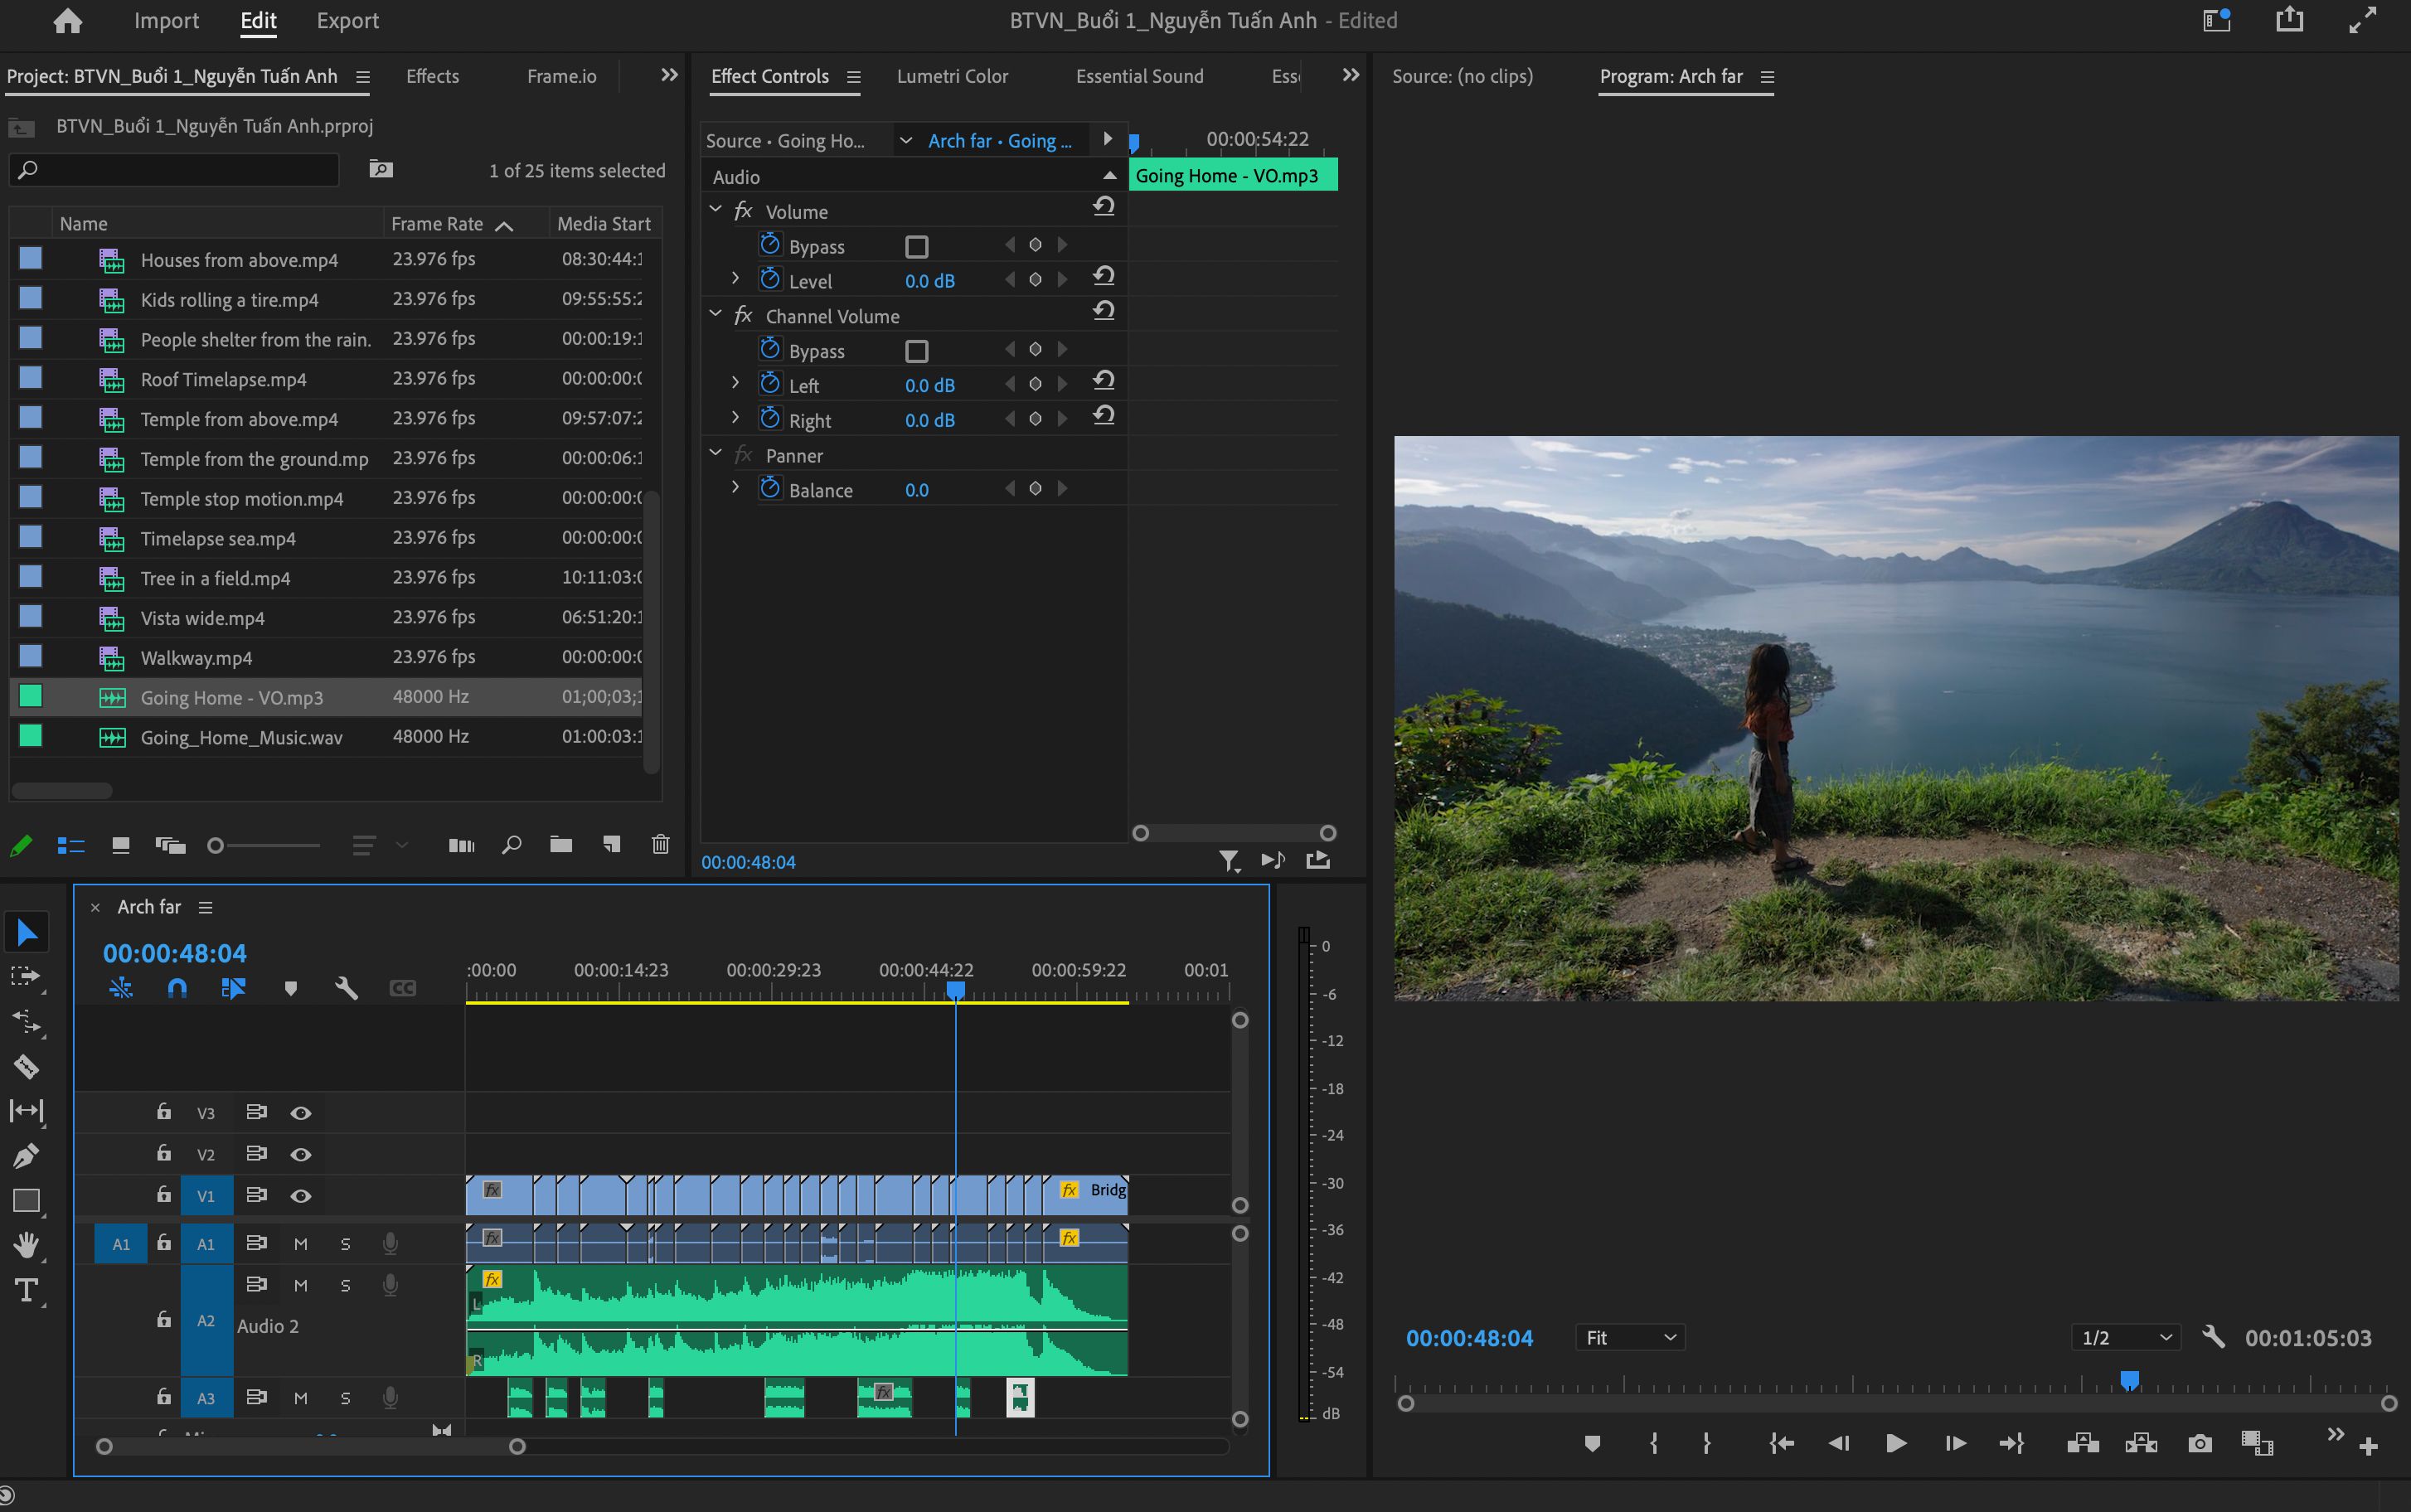Toggle the Volume Bypass checkbox

click(916, 246)
